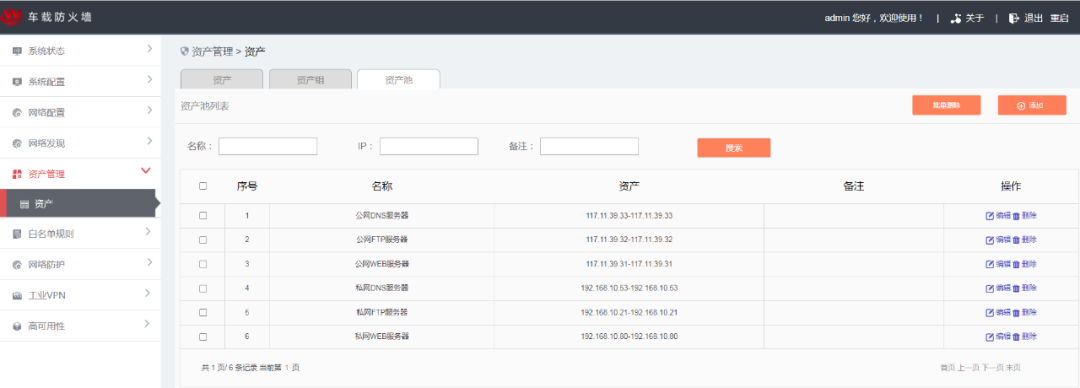Edit the 私网WEB服务器 row
Viewport: 1080px width, 388px height.
[x=998, y=336]
